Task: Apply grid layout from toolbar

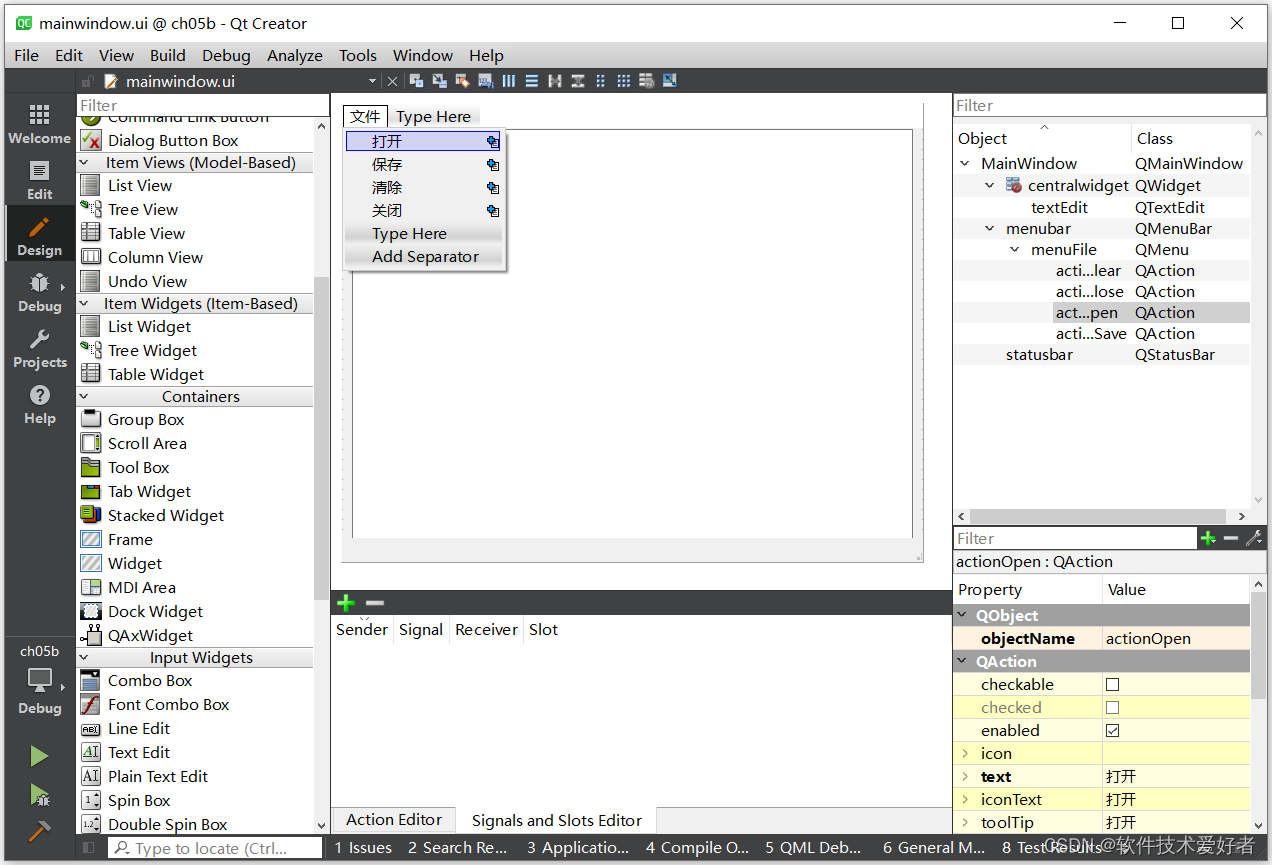Action: click(x=623, y=81)
